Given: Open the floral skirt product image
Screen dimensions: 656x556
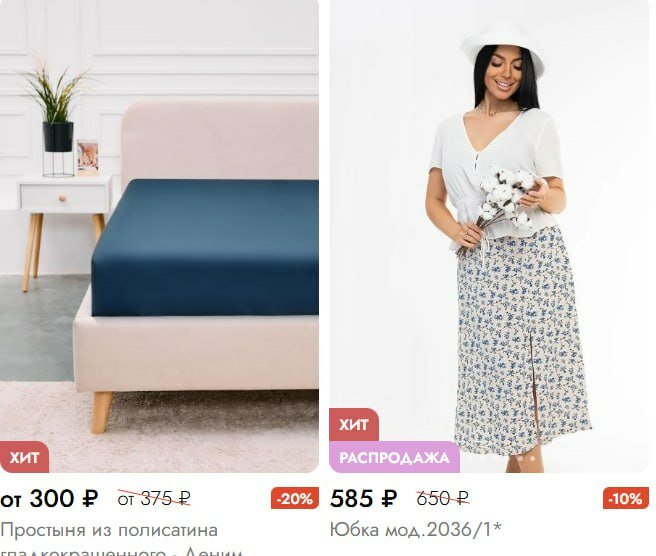Looking at the screenshot, I should (x=489, y=236).
